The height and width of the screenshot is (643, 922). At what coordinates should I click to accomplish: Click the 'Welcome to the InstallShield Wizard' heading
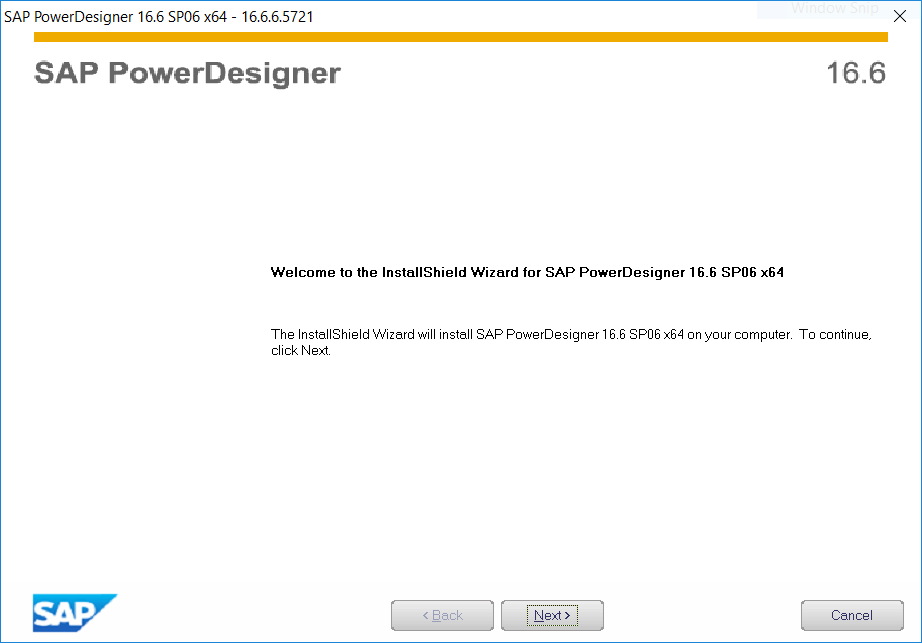click(x=527, y=272)
